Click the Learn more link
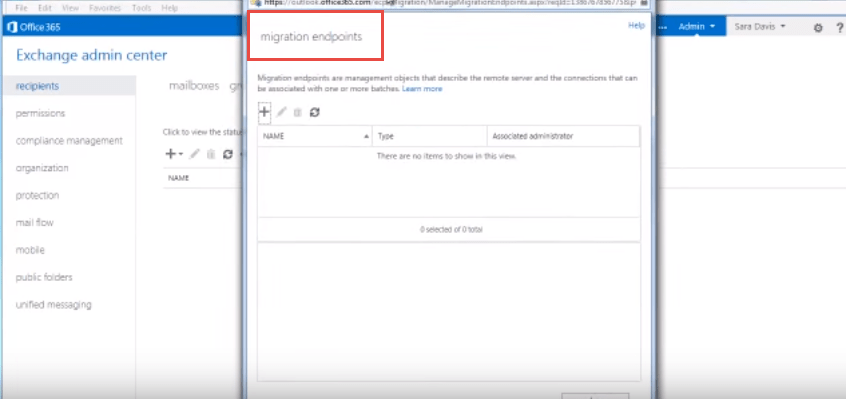Viewport: 846px width, 399px height. pyautogui.click(x=422, y=89)
